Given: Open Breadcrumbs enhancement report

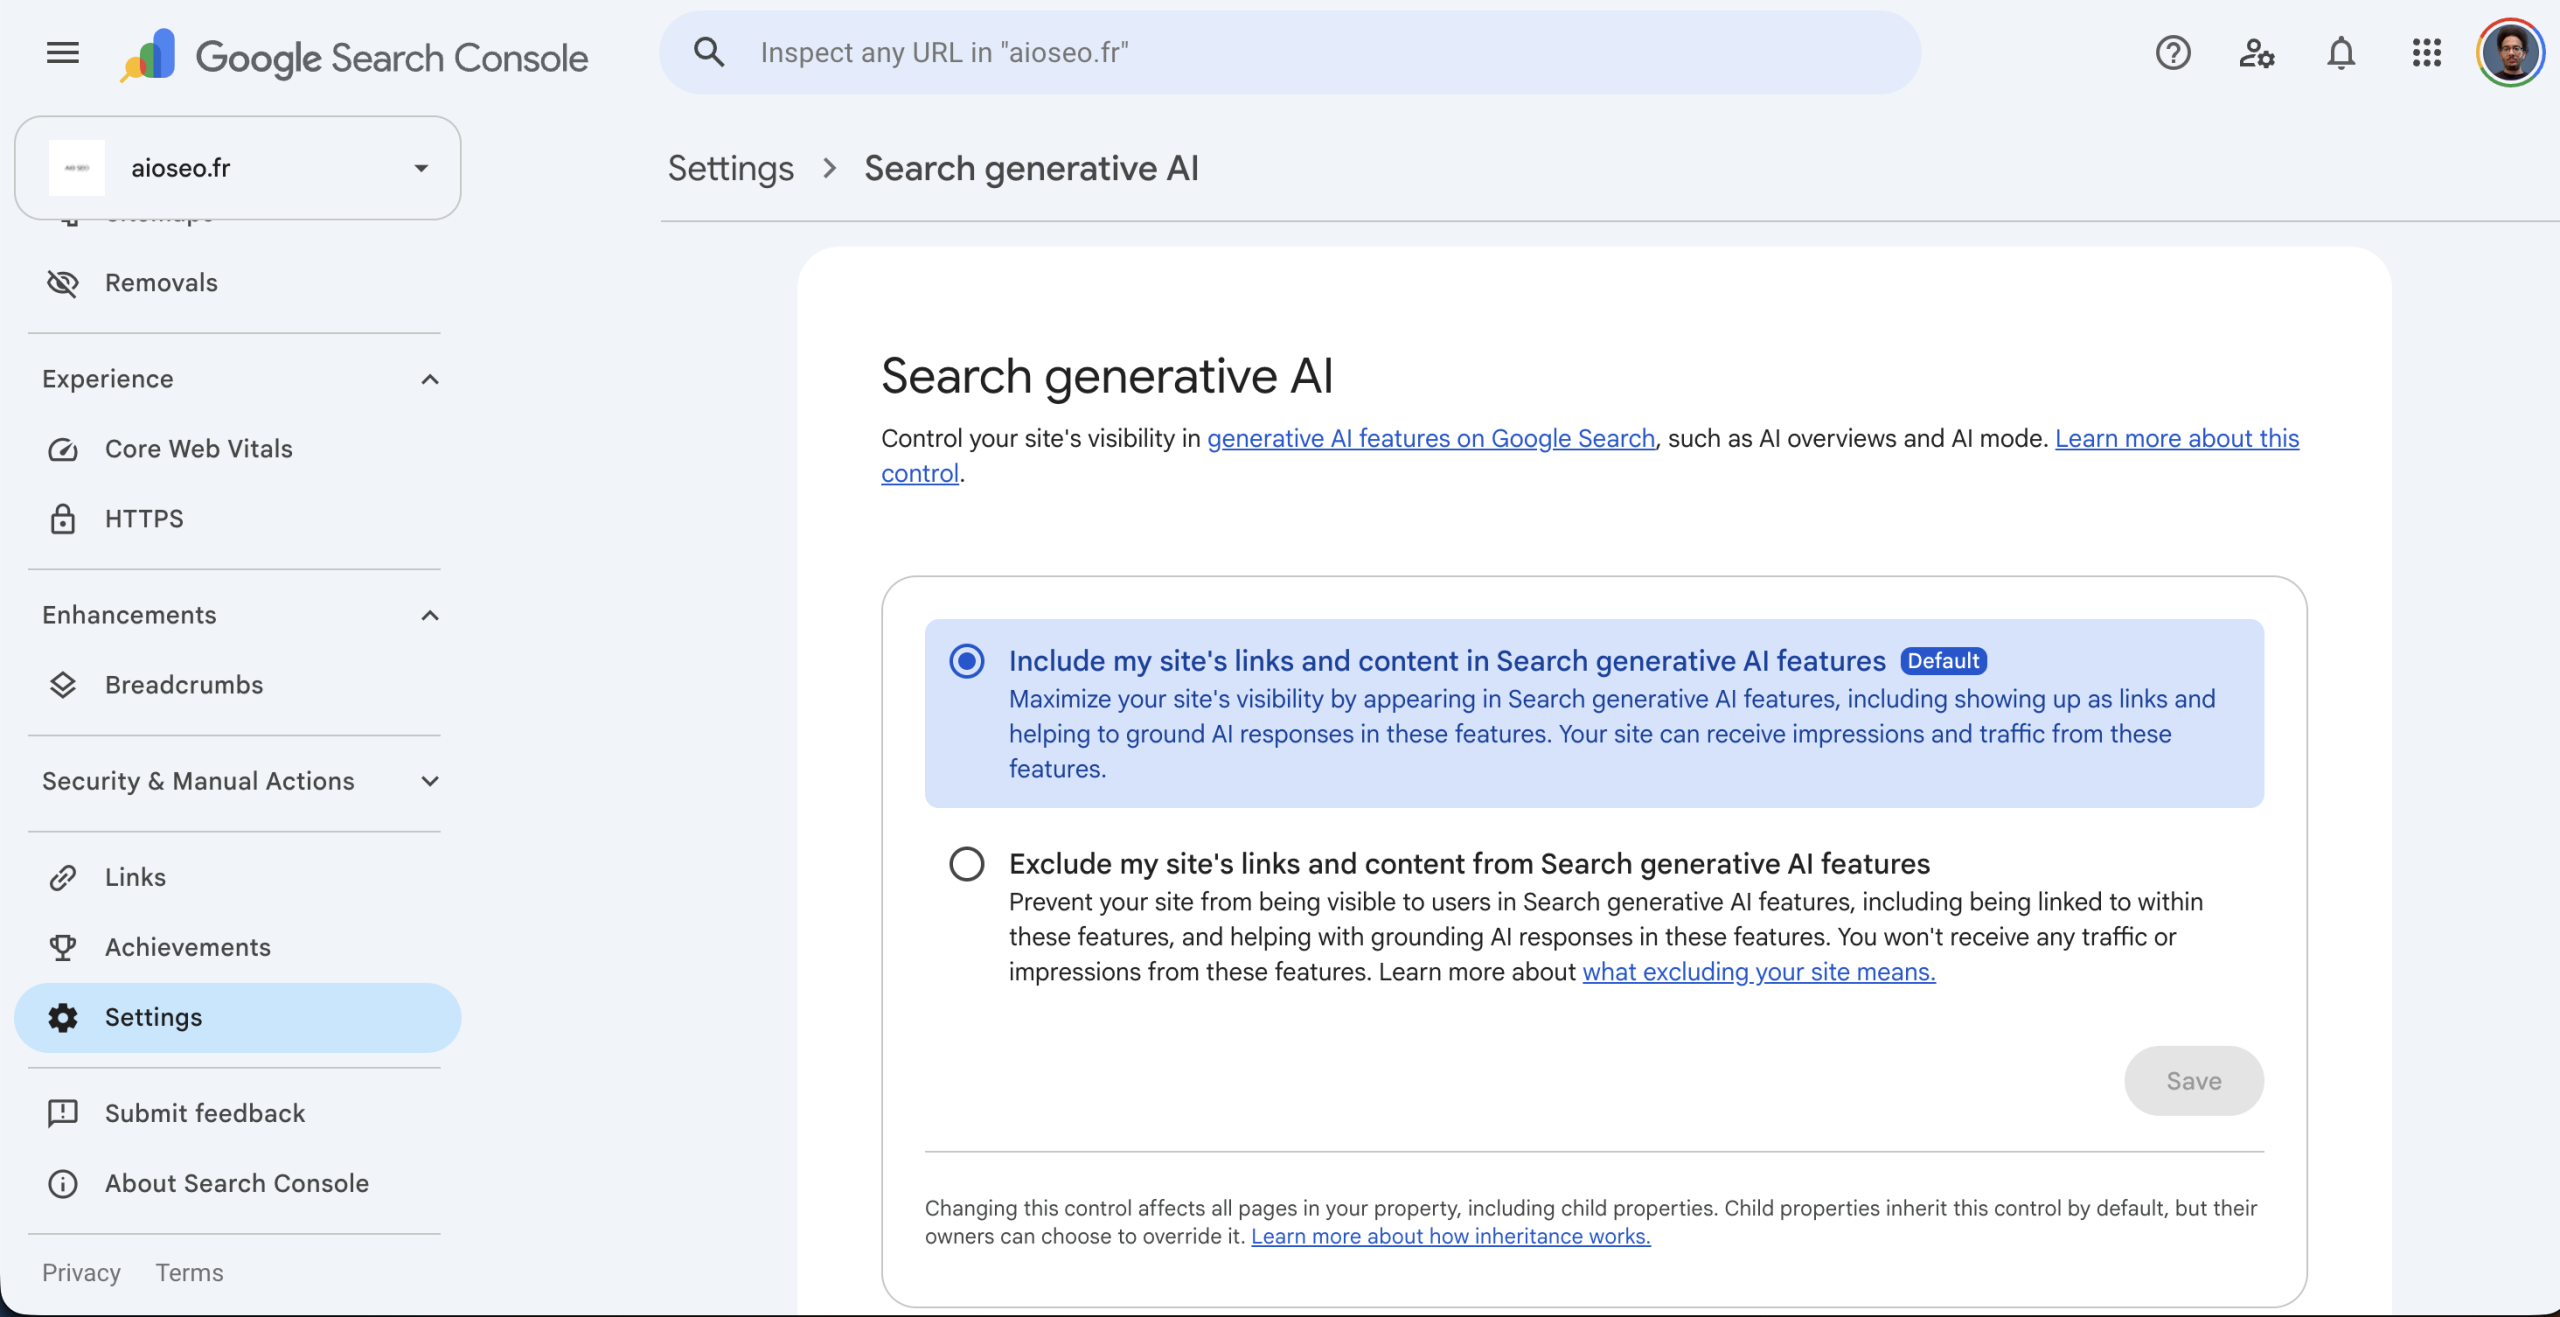Looking at the screenshot, I should (238, 685).
